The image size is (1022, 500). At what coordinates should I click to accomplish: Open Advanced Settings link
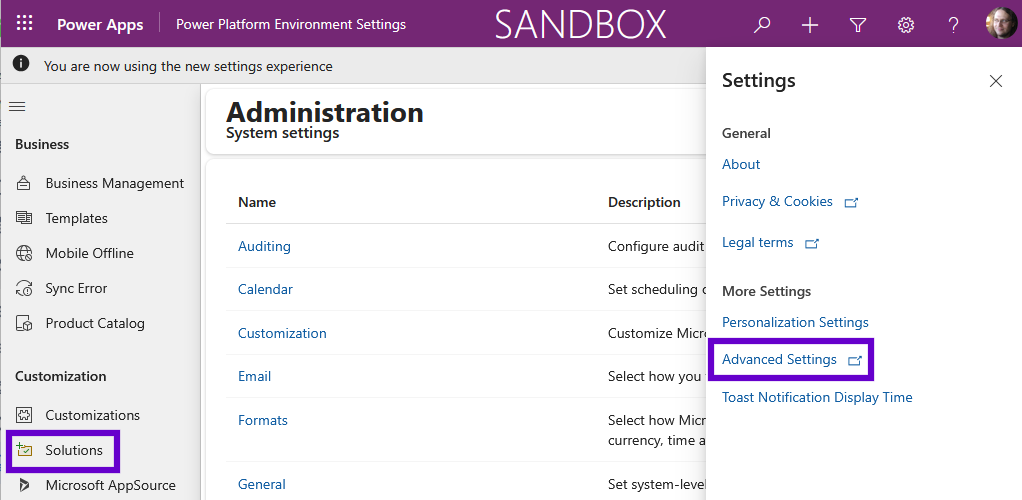coord(779,359)
